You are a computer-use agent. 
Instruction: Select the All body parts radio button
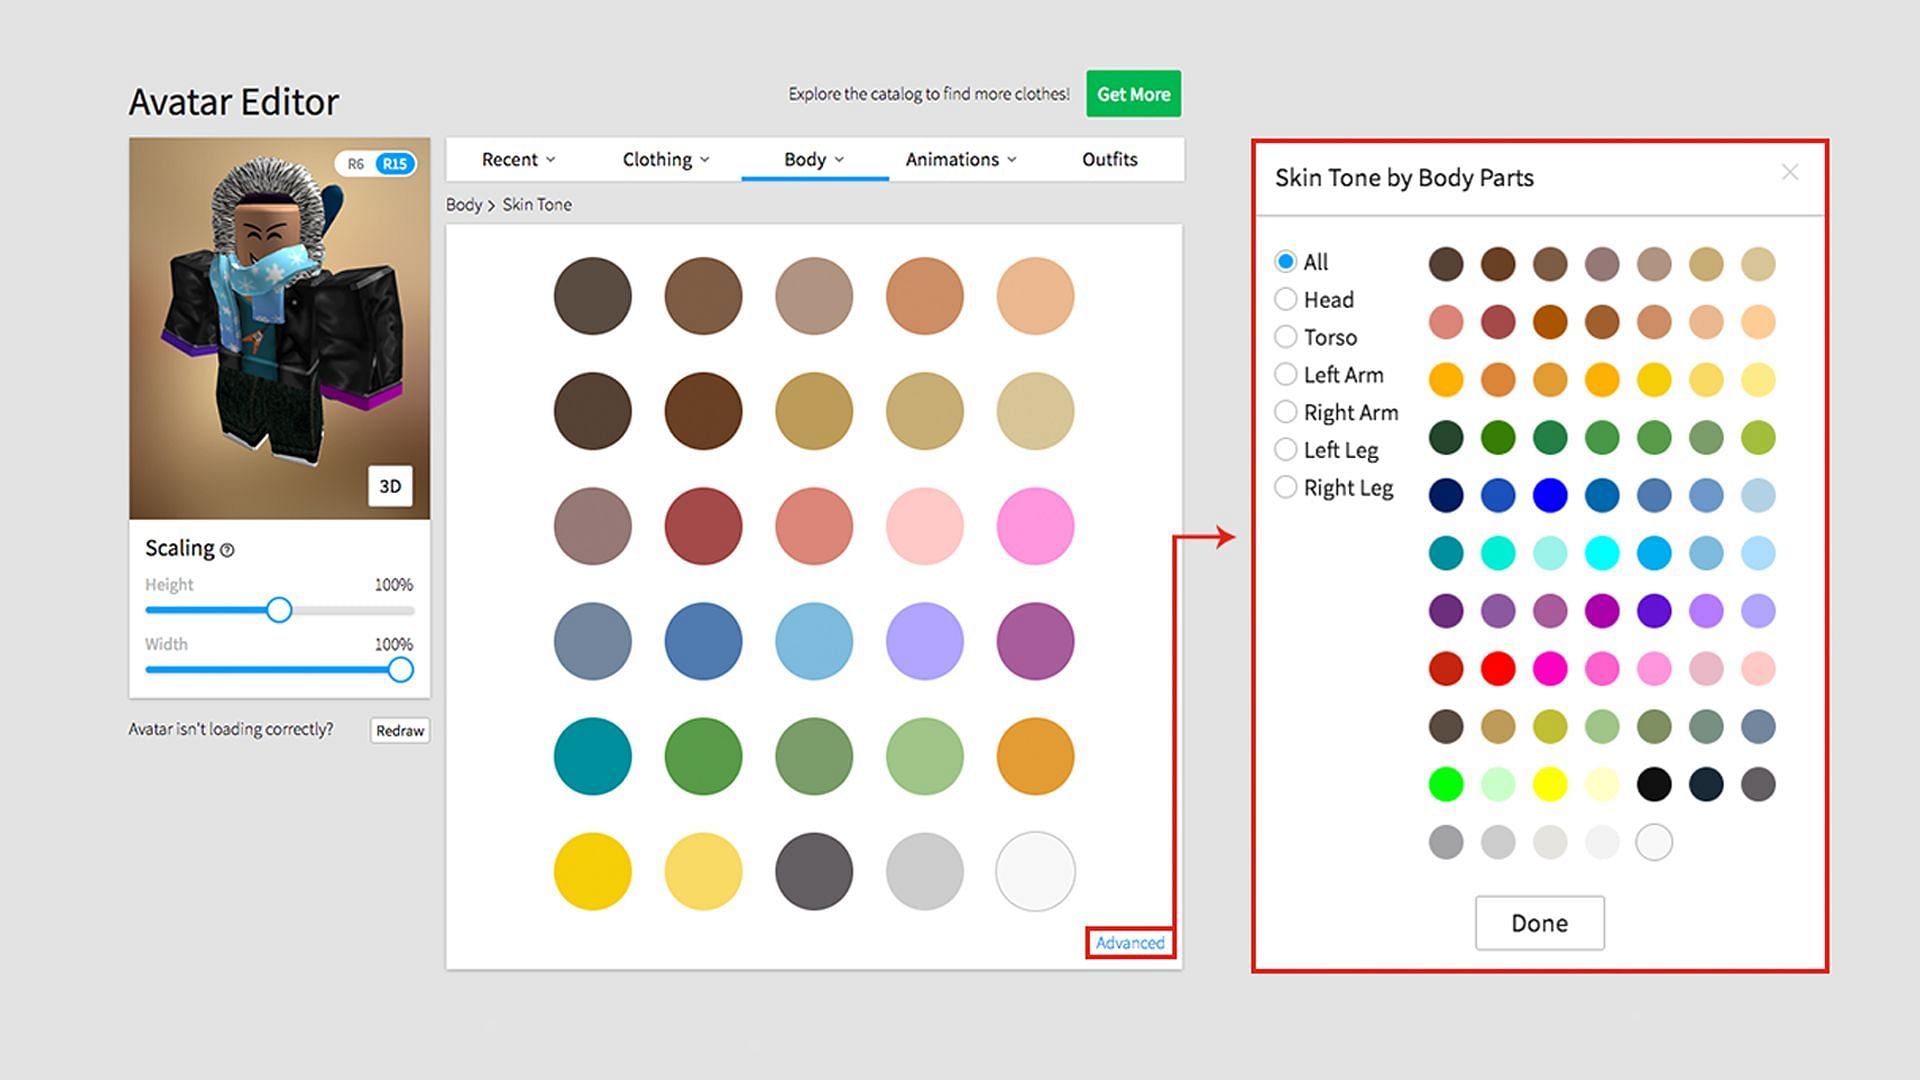pyautogui.click(x=1287, y=261)
